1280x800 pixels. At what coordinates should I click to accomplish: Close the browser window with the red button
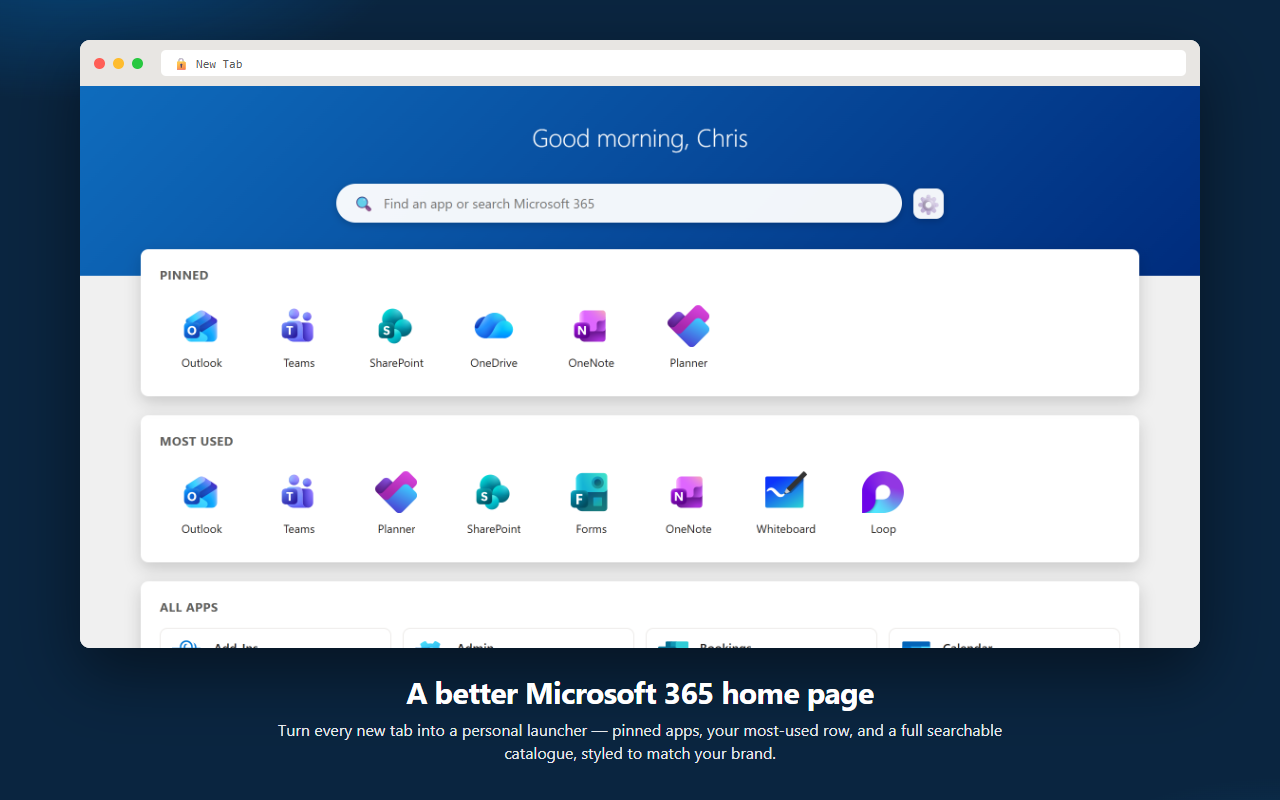99,64
